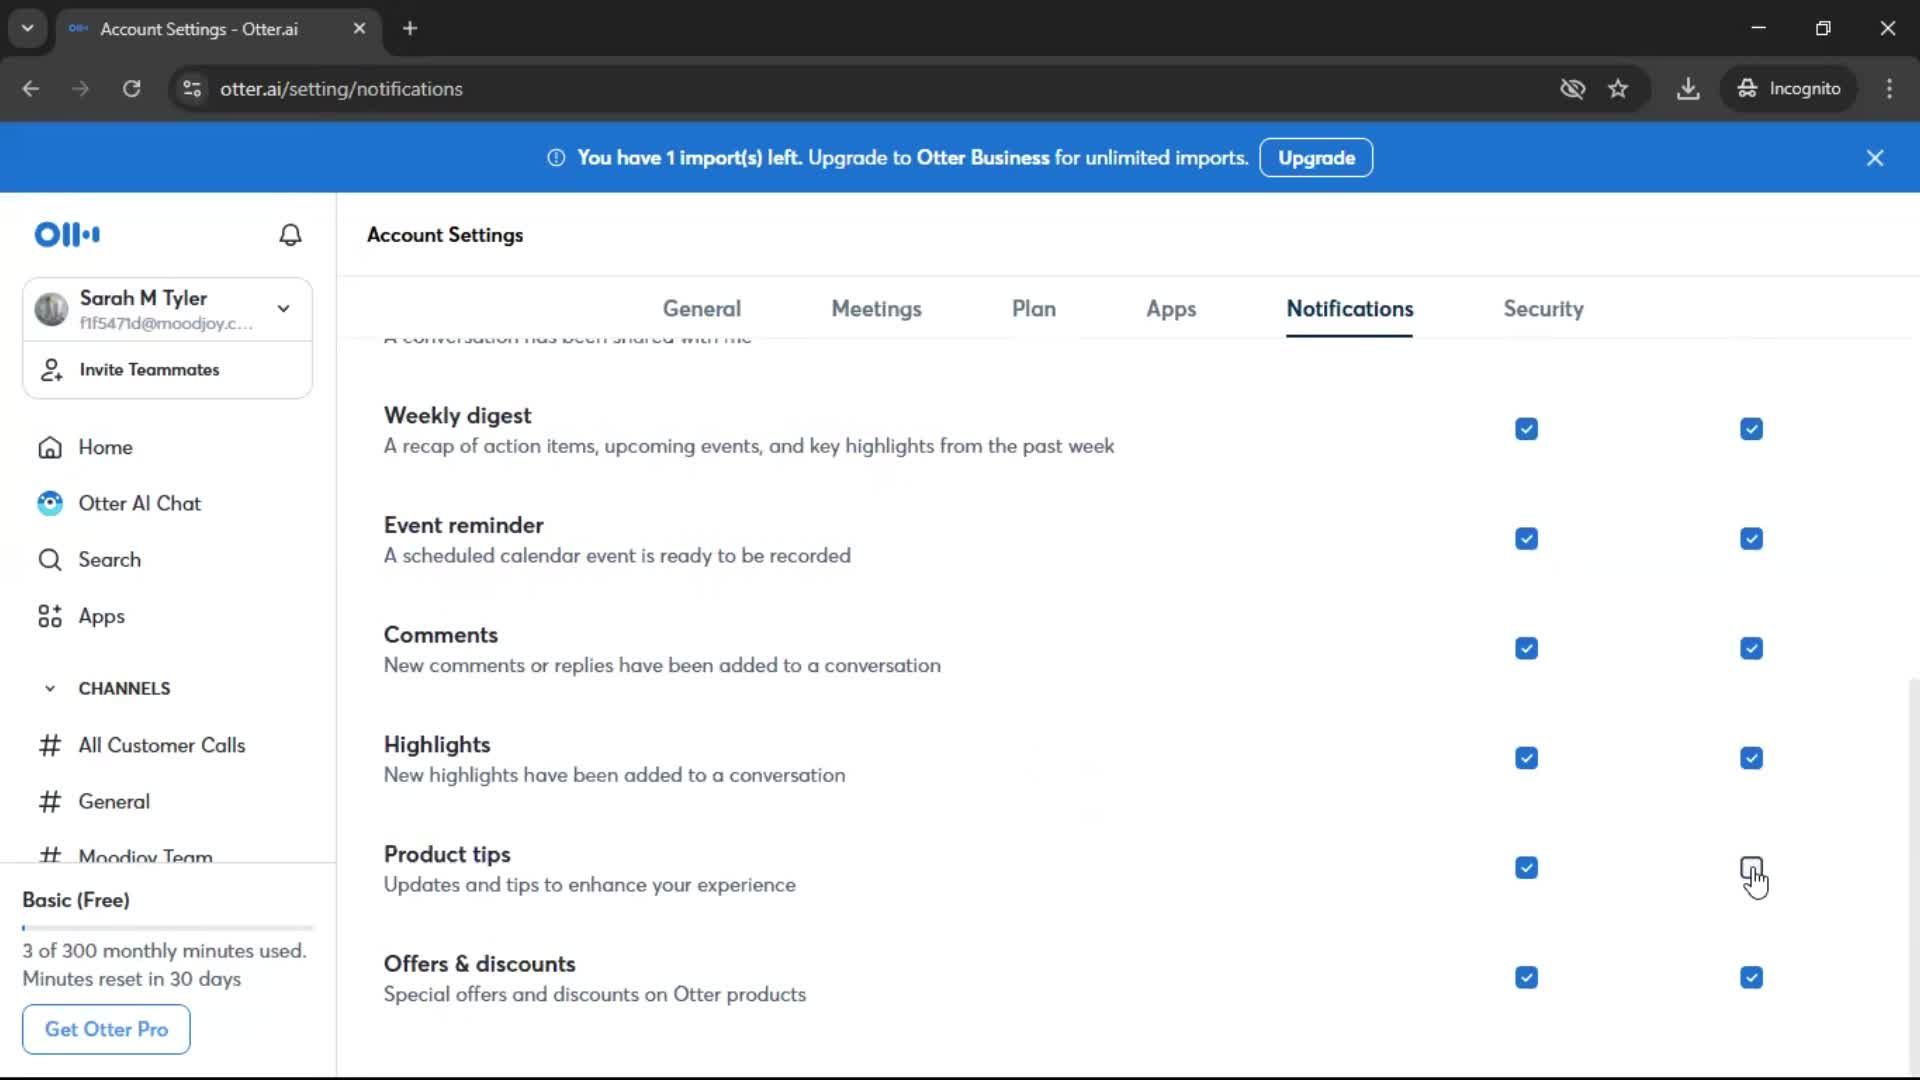
Task: Switch to the Apps settings tab
Action: 1171,309
